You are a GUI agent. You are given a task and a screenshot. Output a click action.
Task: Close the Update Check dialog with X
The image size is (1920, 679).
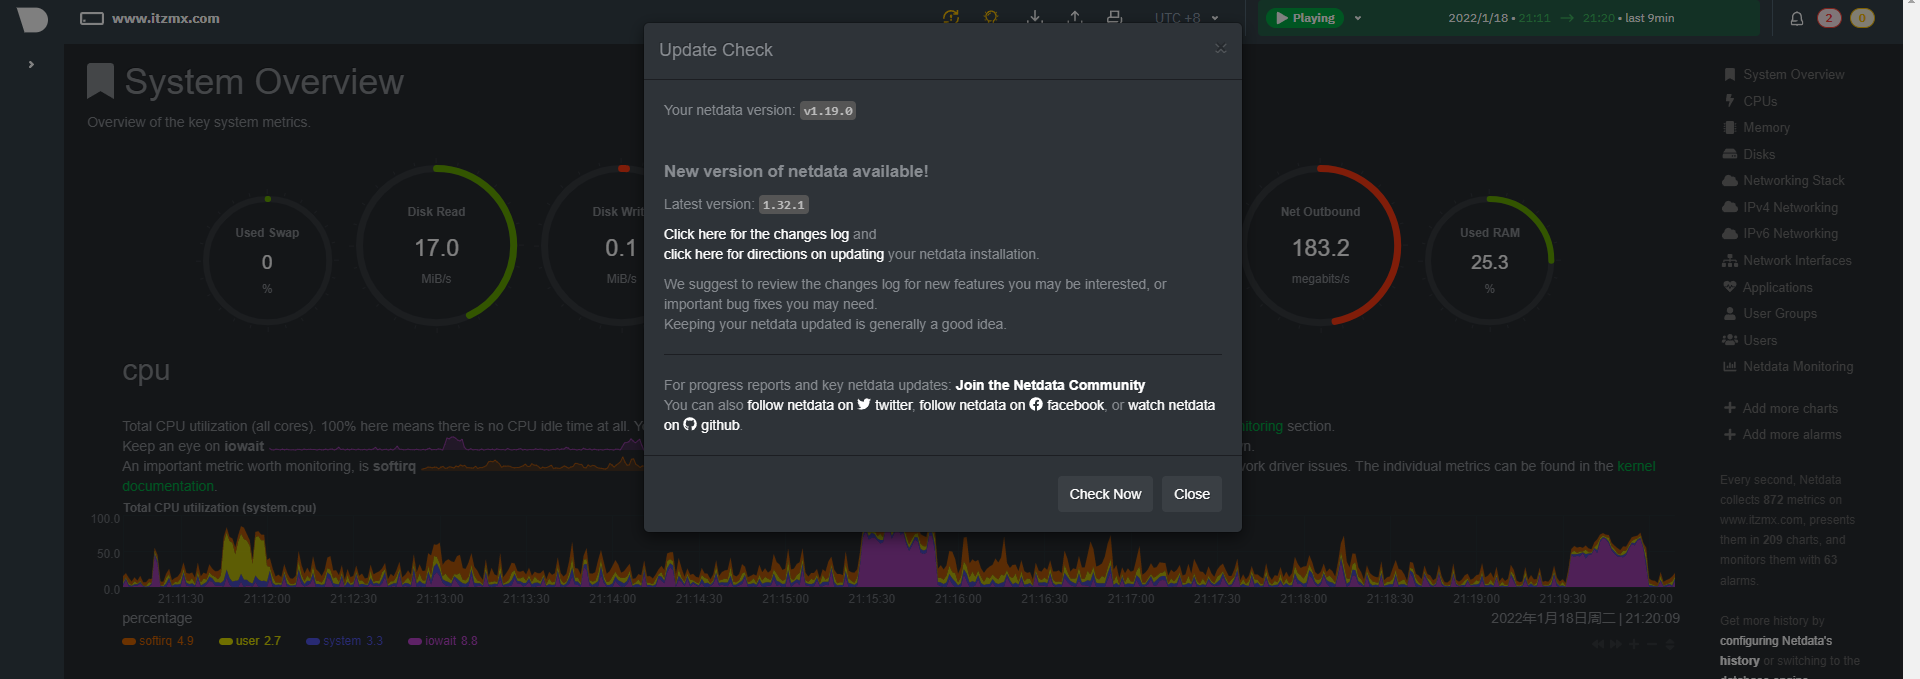tap(1221, 49)
